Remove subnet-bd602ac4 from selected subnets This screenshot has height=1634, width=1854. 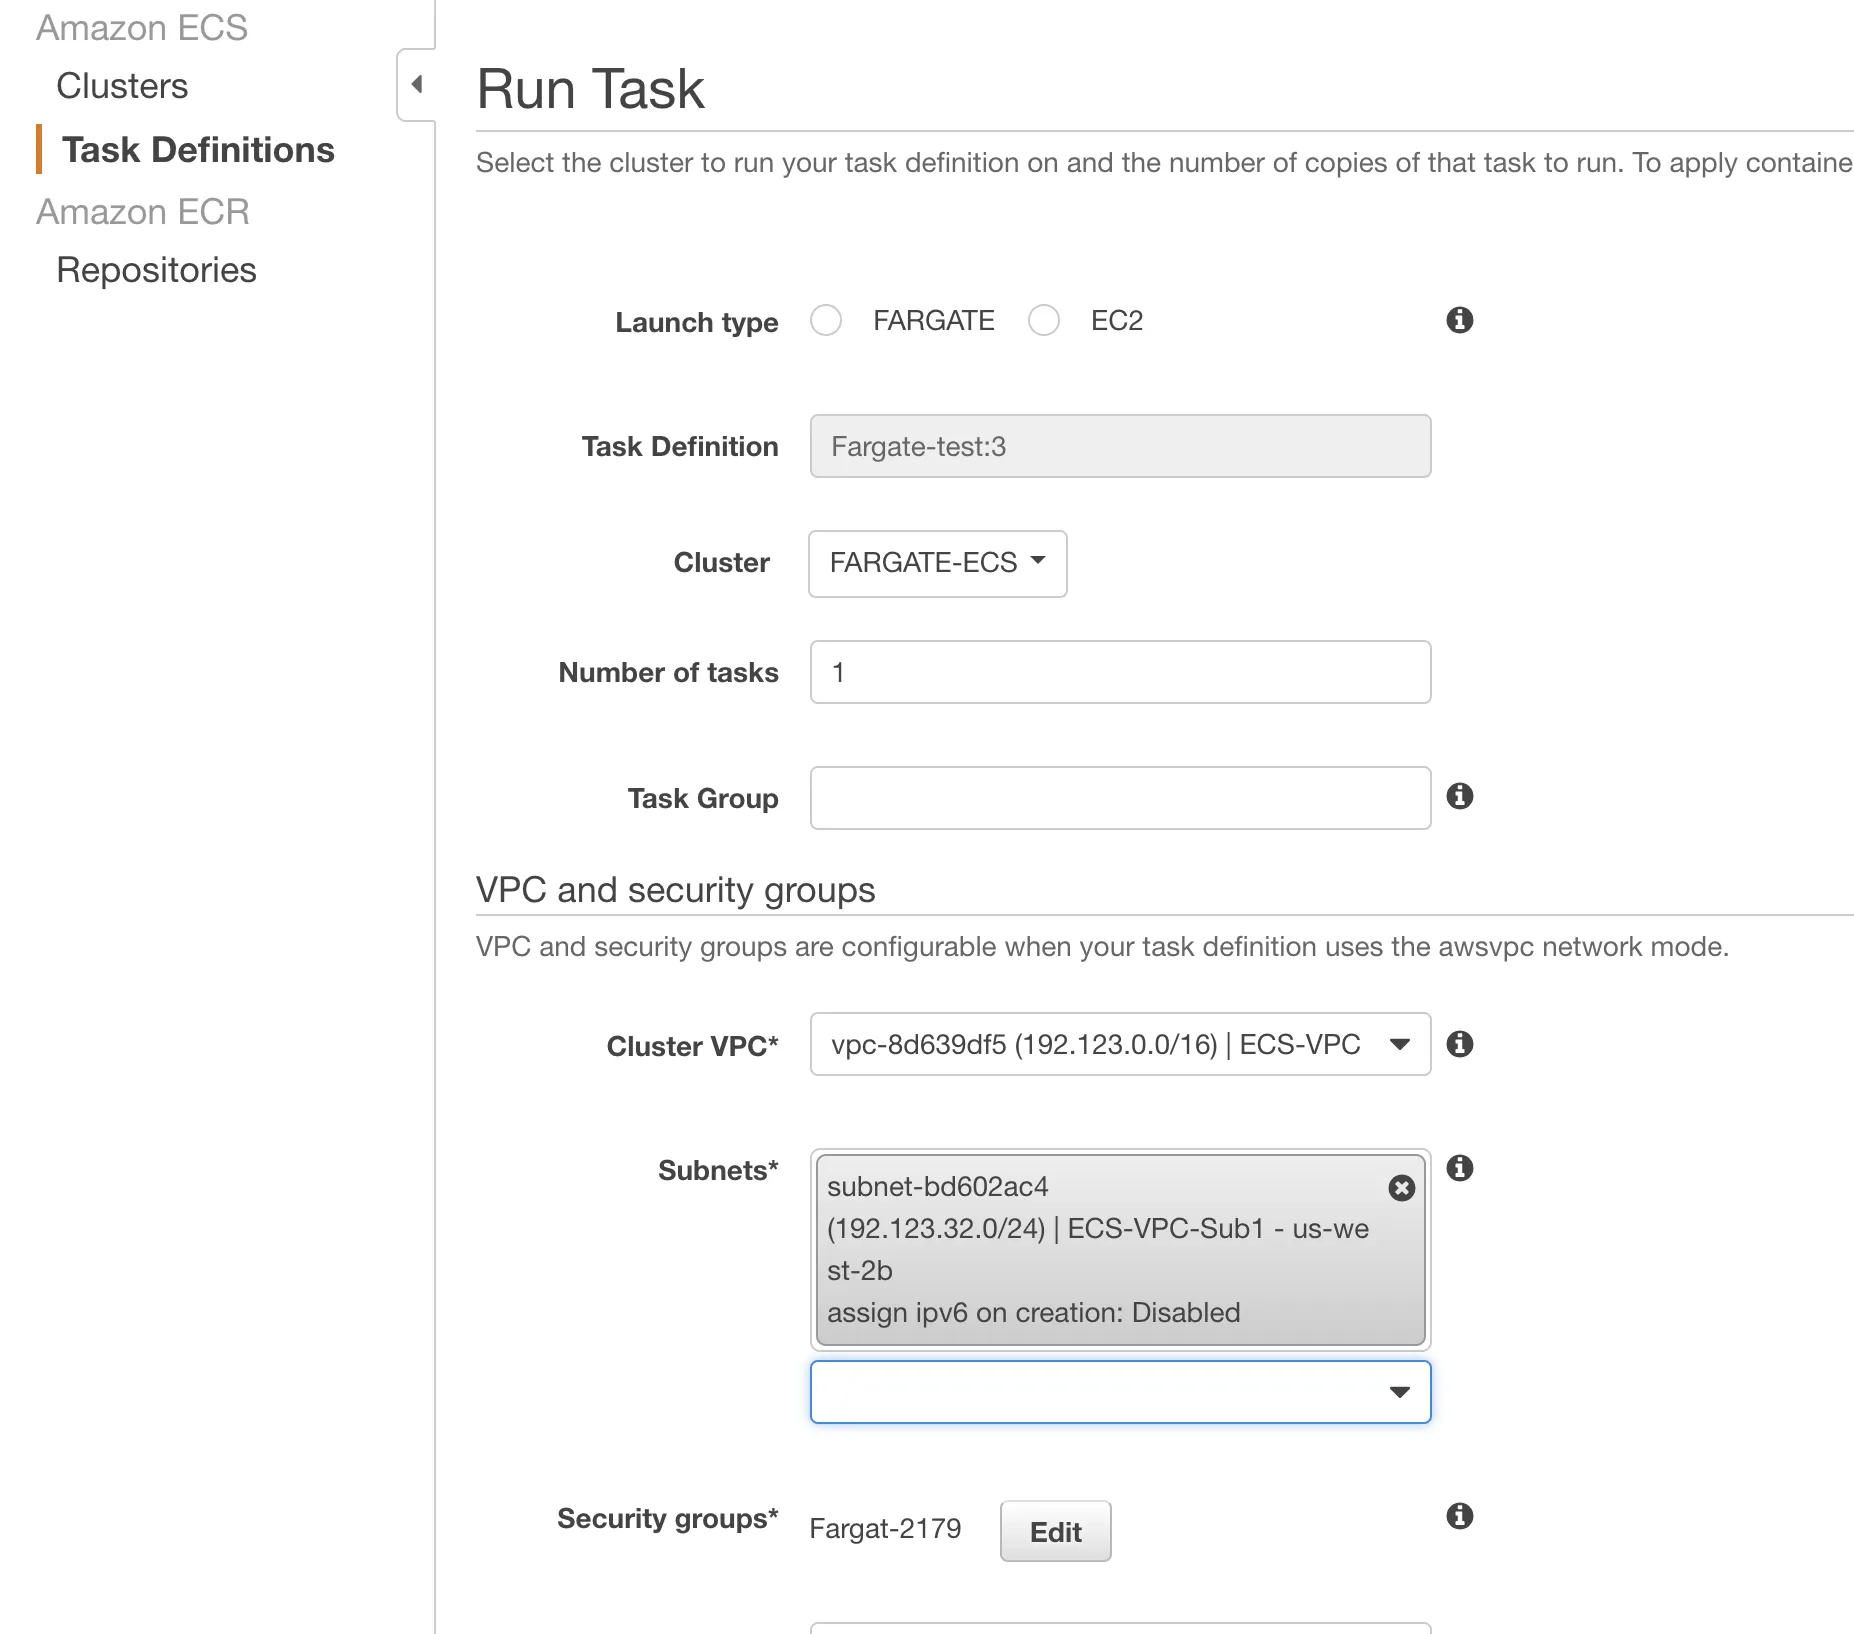pyautogui.click(x=1401, y=1188)
